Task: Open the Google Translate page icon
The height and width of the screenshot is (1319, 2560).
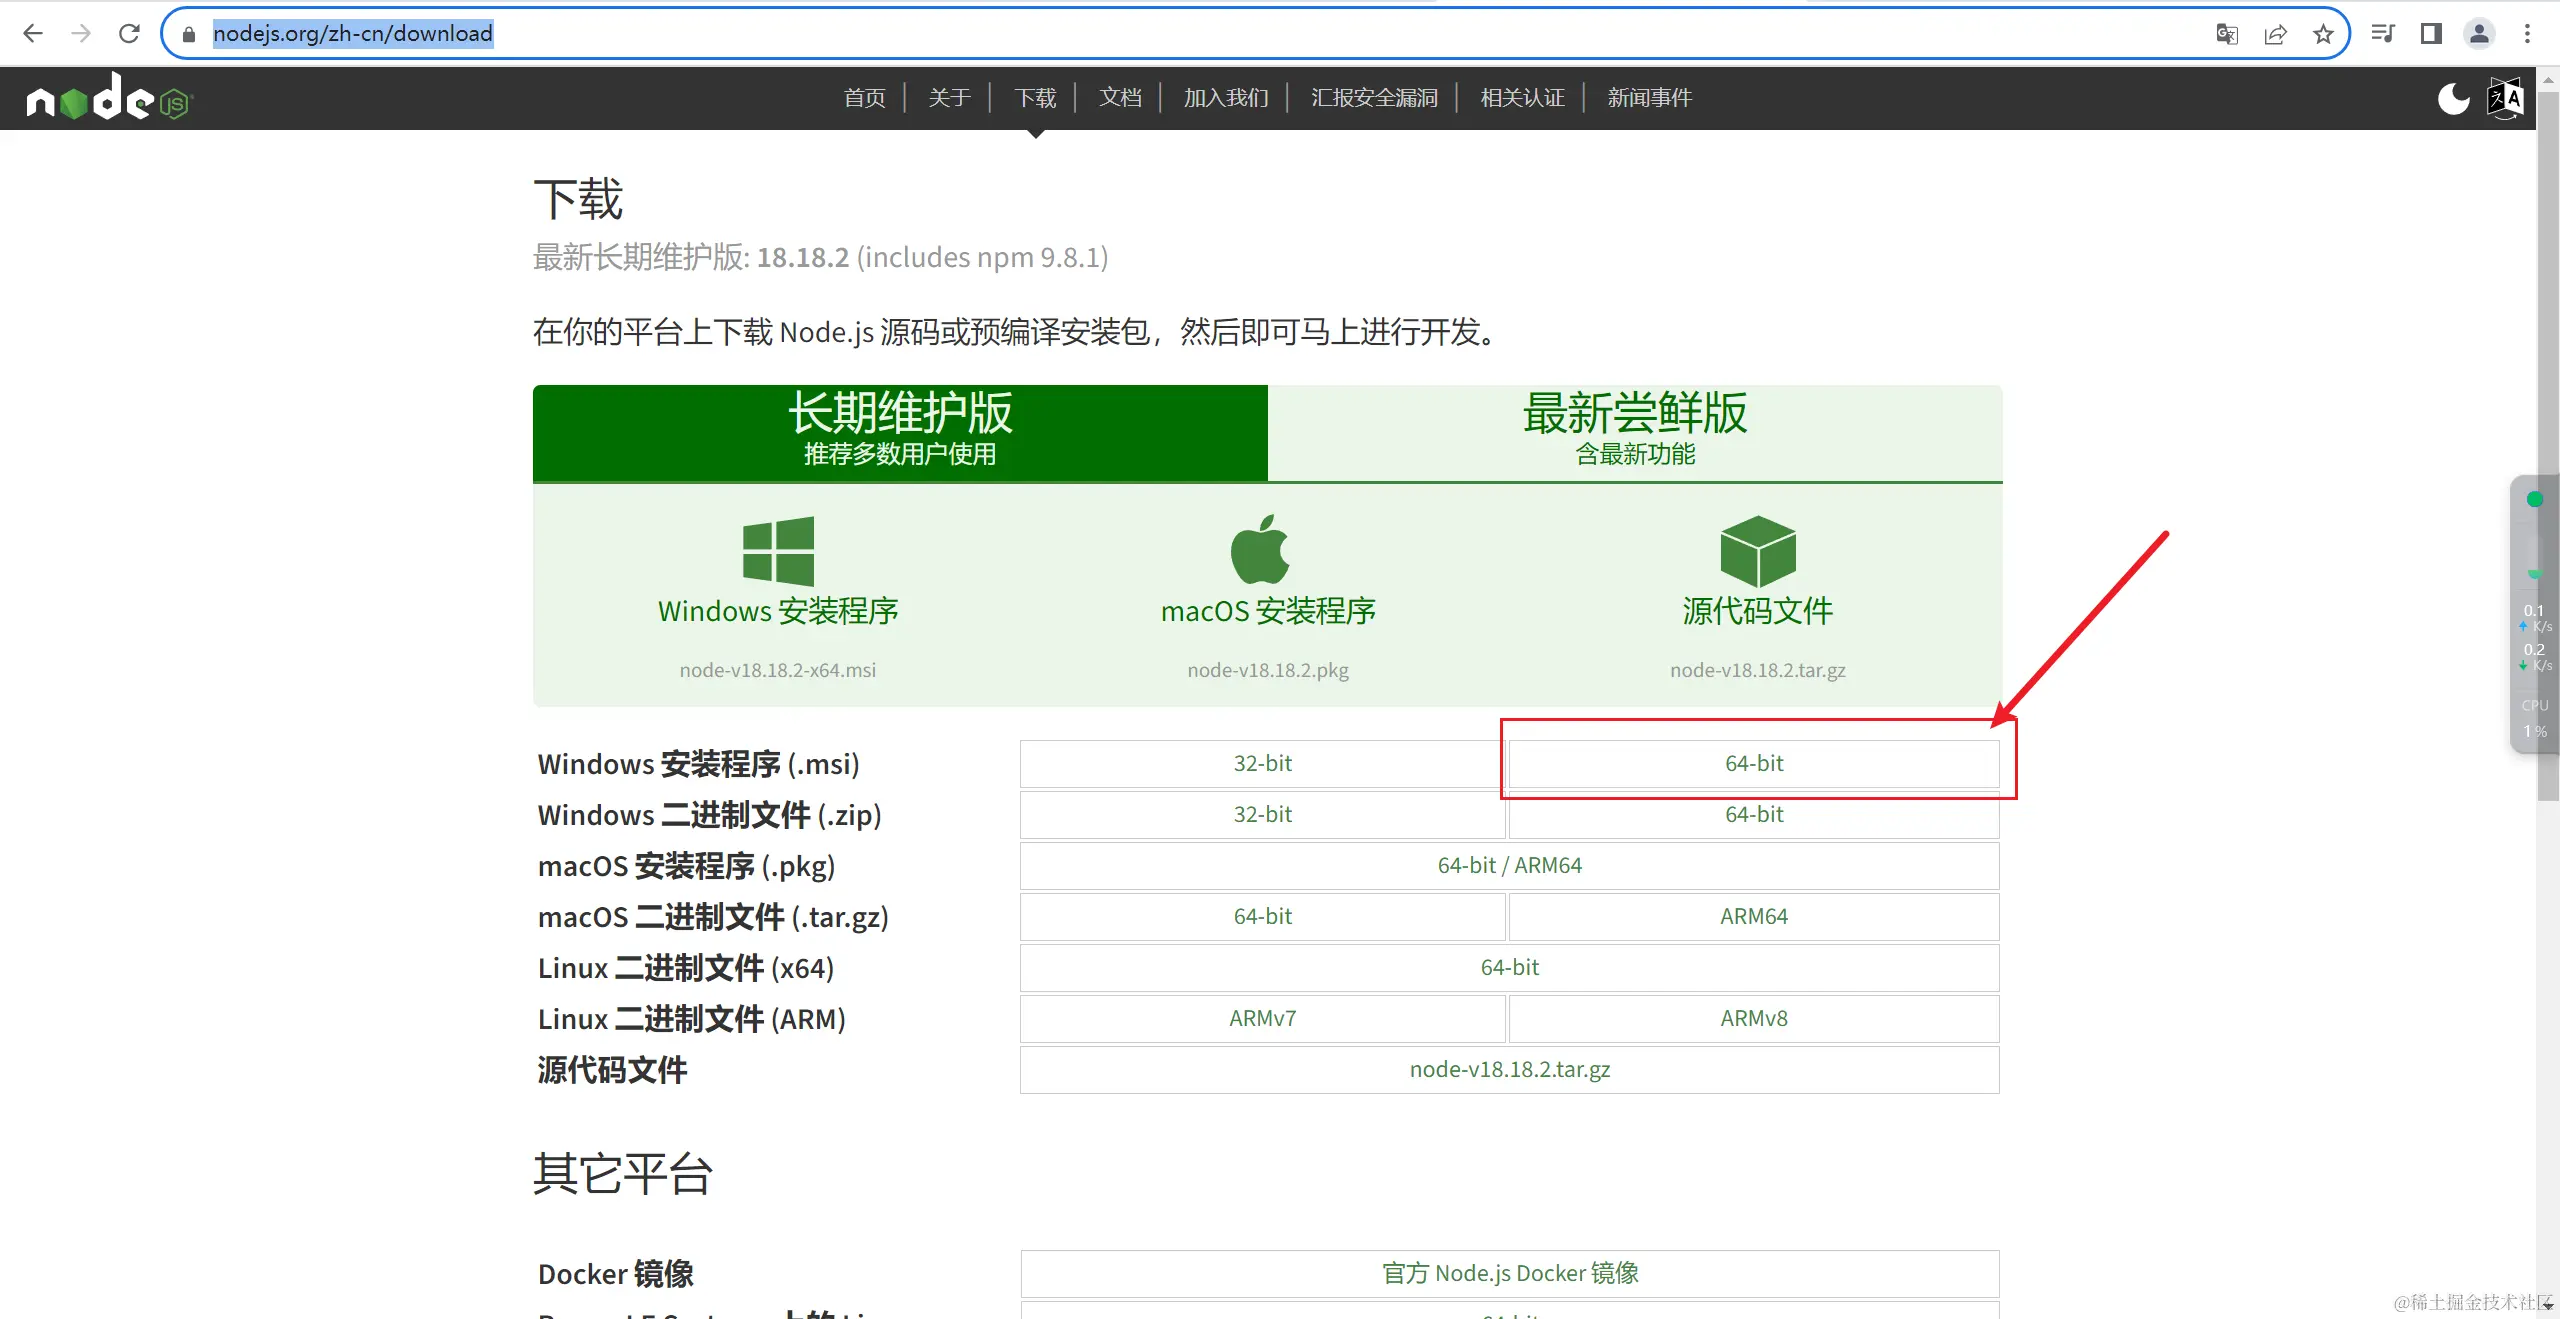Action: pyautogui.click(x=2226, y=34)
